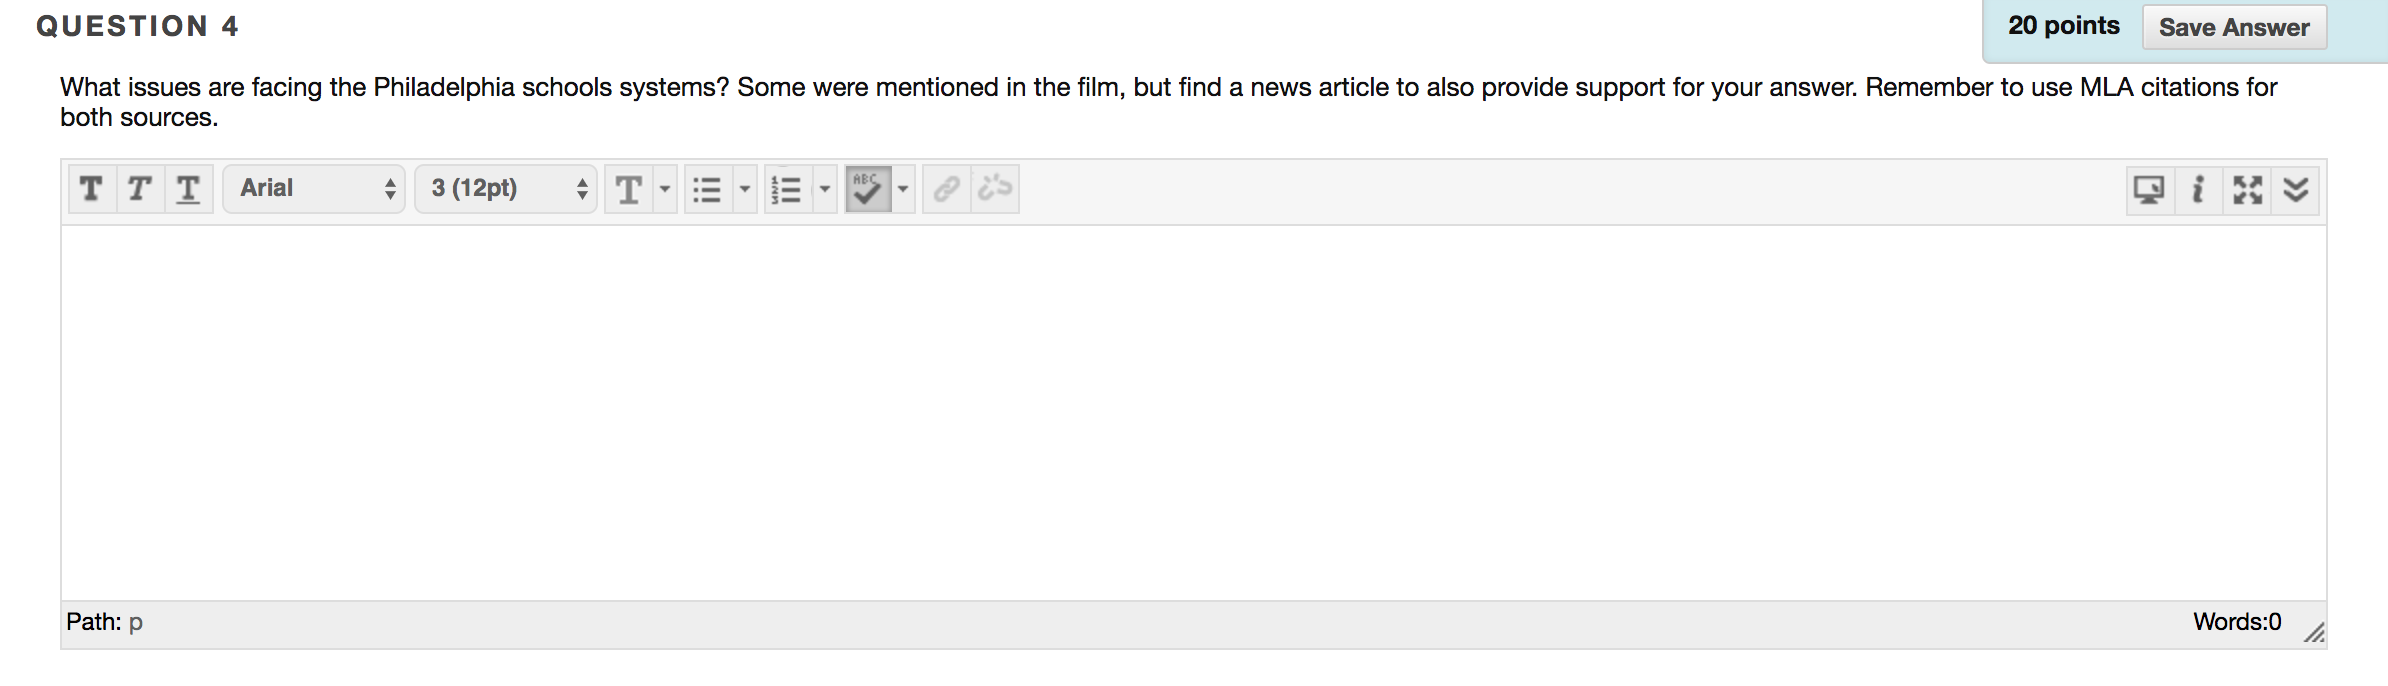Image resolution: width=2388 pixels, height=686 pixels.
Task: Open the editor preview monitor icon
Action: pos(2149,189)
